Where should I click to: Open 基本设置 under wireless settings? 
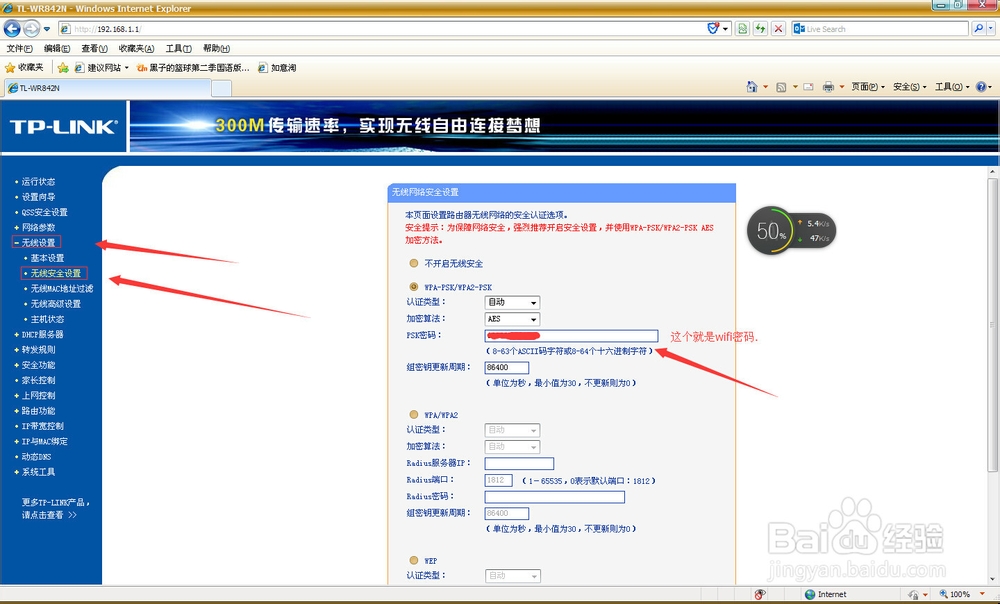(x=47, y=258)
